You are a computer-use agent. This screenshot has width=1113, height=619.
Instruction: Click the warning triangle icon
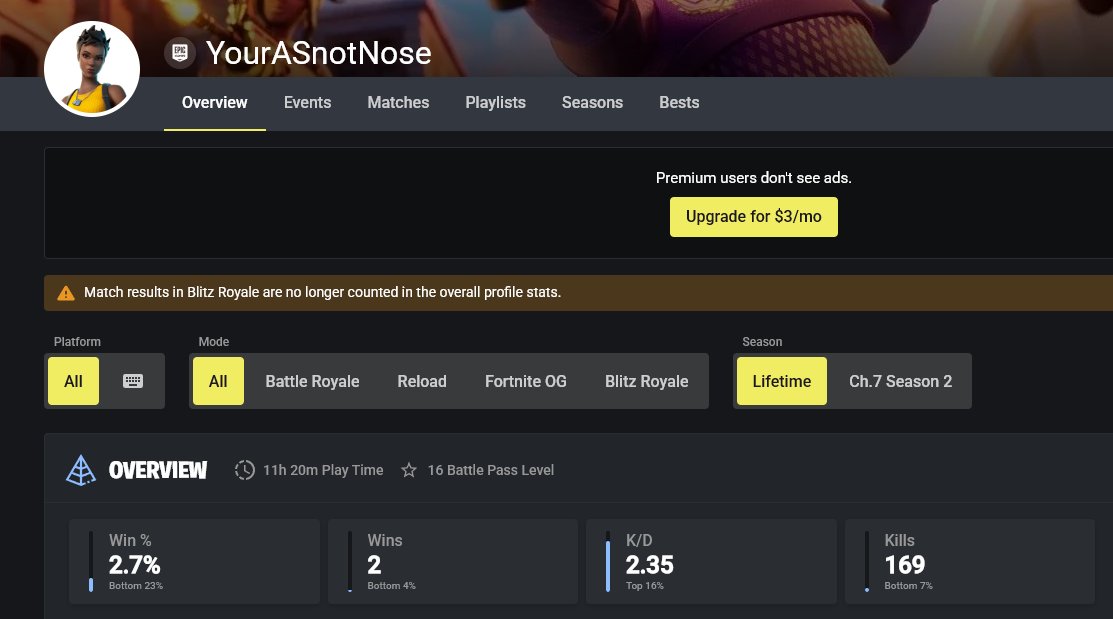pos(66,293)
